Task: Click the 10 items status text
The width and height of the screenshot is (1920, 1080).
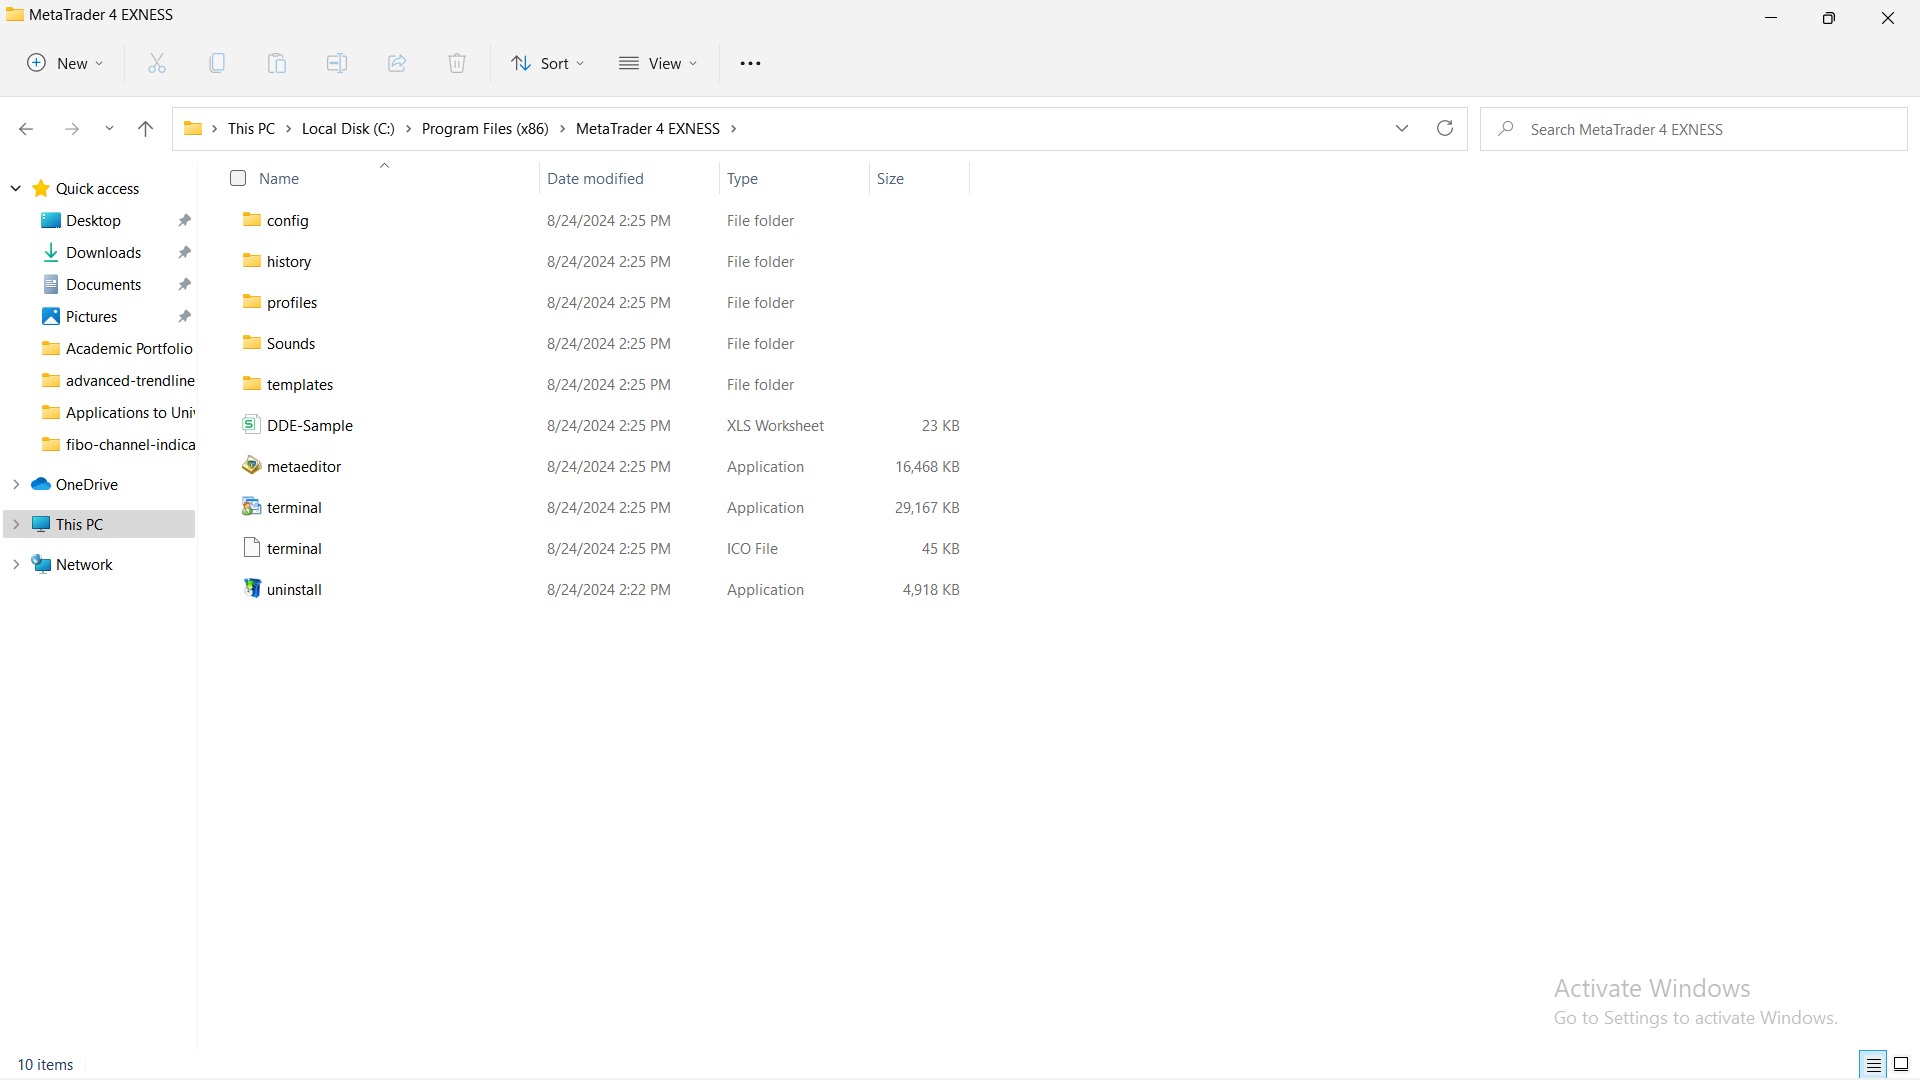Action: [x=46, y=1065]
